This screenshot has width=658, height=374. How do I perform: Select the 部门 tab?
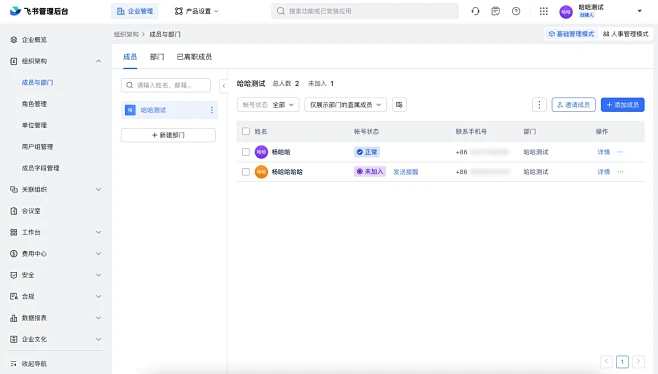(157, 57)
